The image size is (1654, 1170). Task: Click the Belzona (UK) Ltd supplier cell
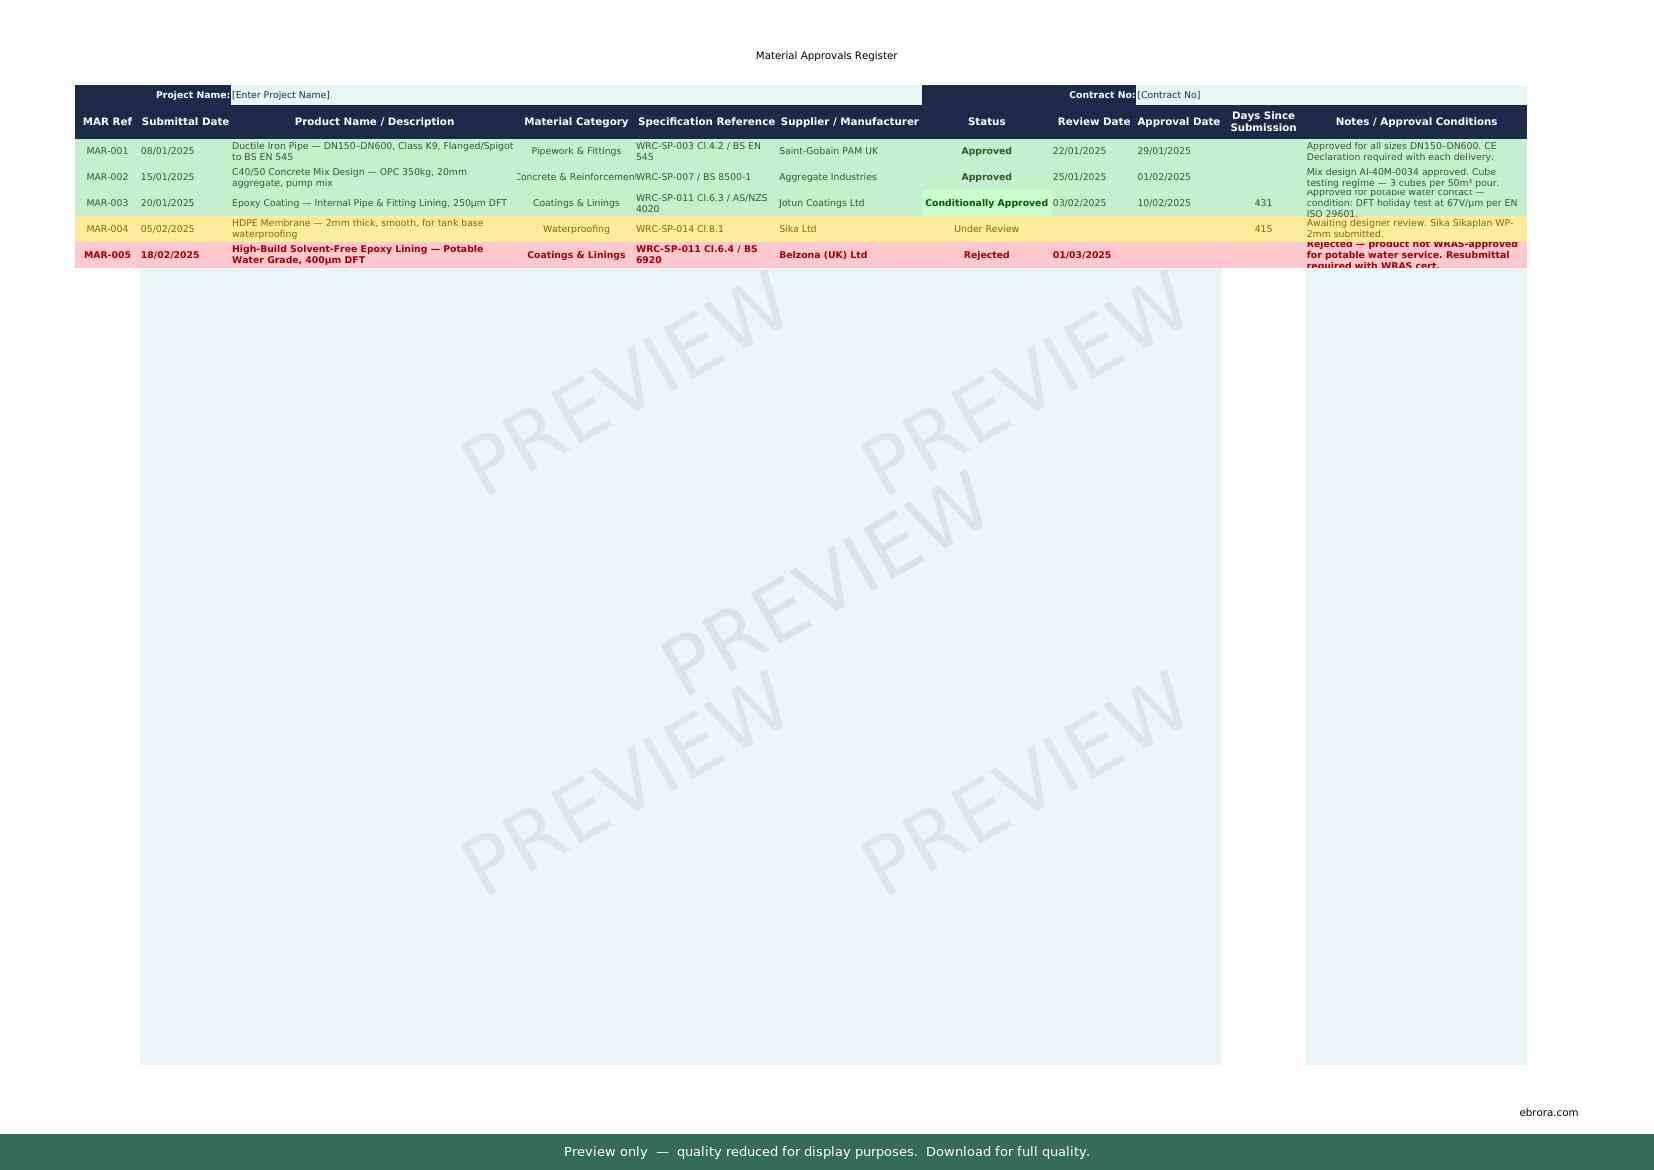[x=823, y=255]
